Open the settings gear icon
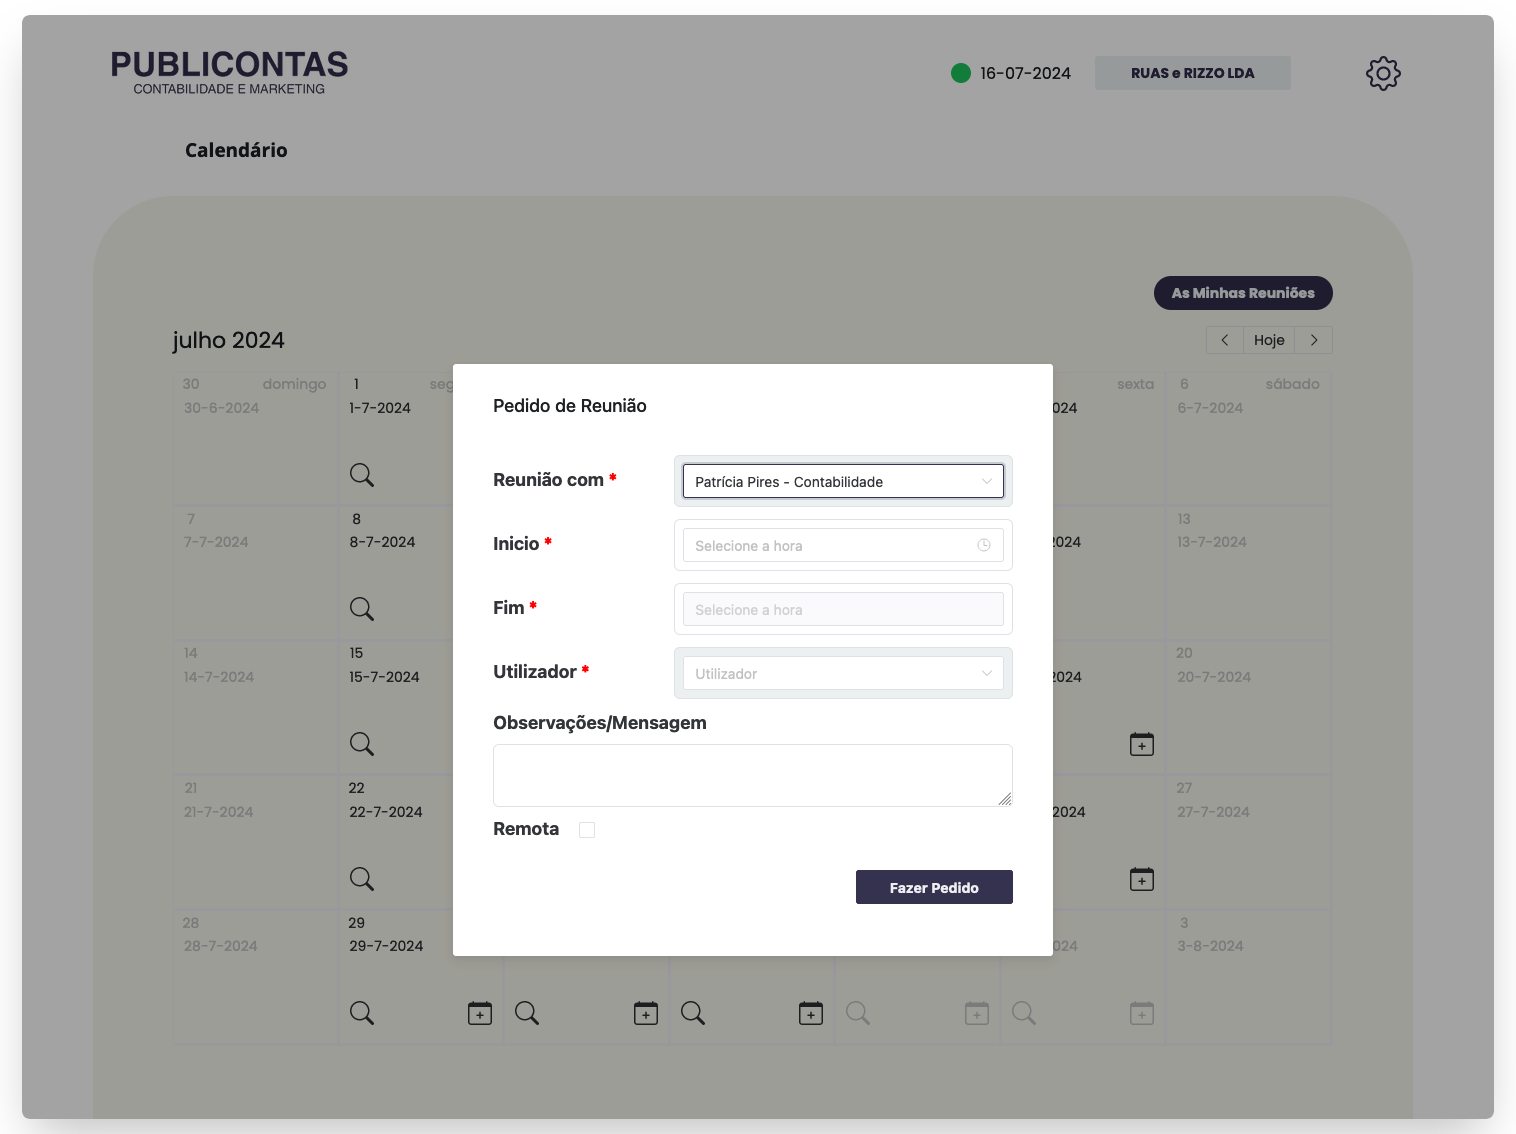The height and width of the screenshot is (1134, 1516). tap(1383, 73)
